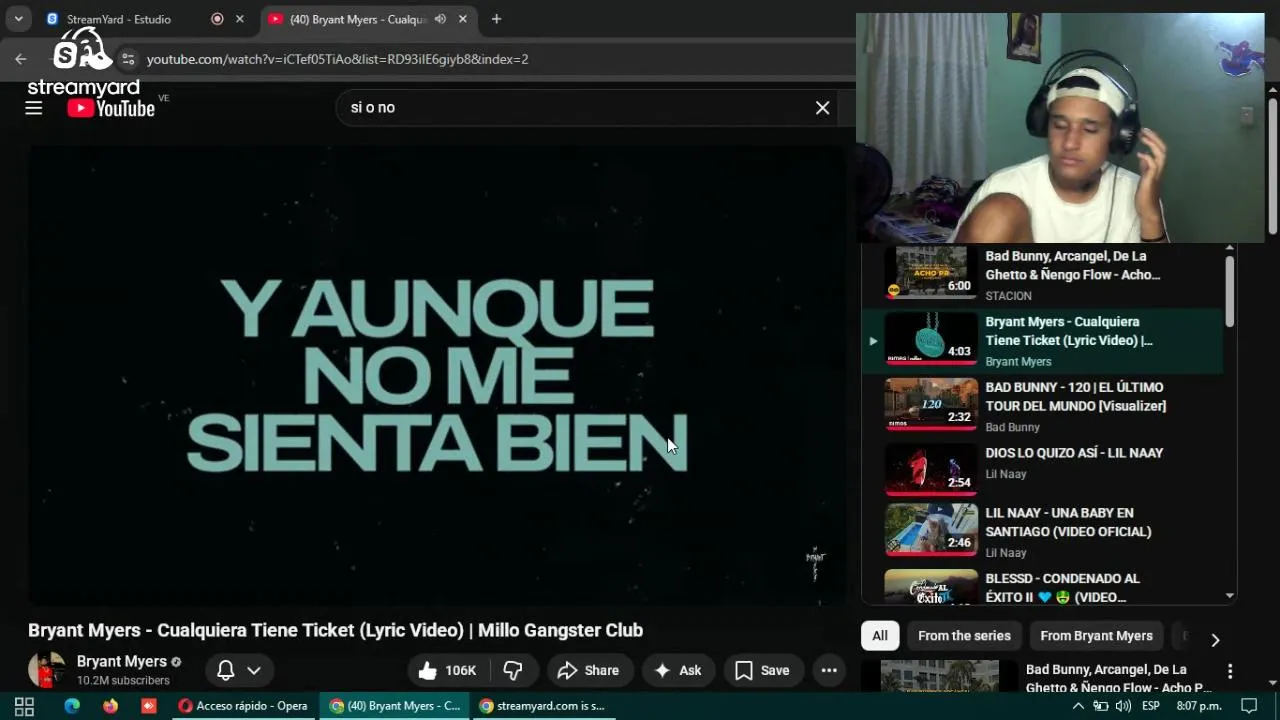
Task: Launch Firefox from taskbar
Action: (110, 706)
